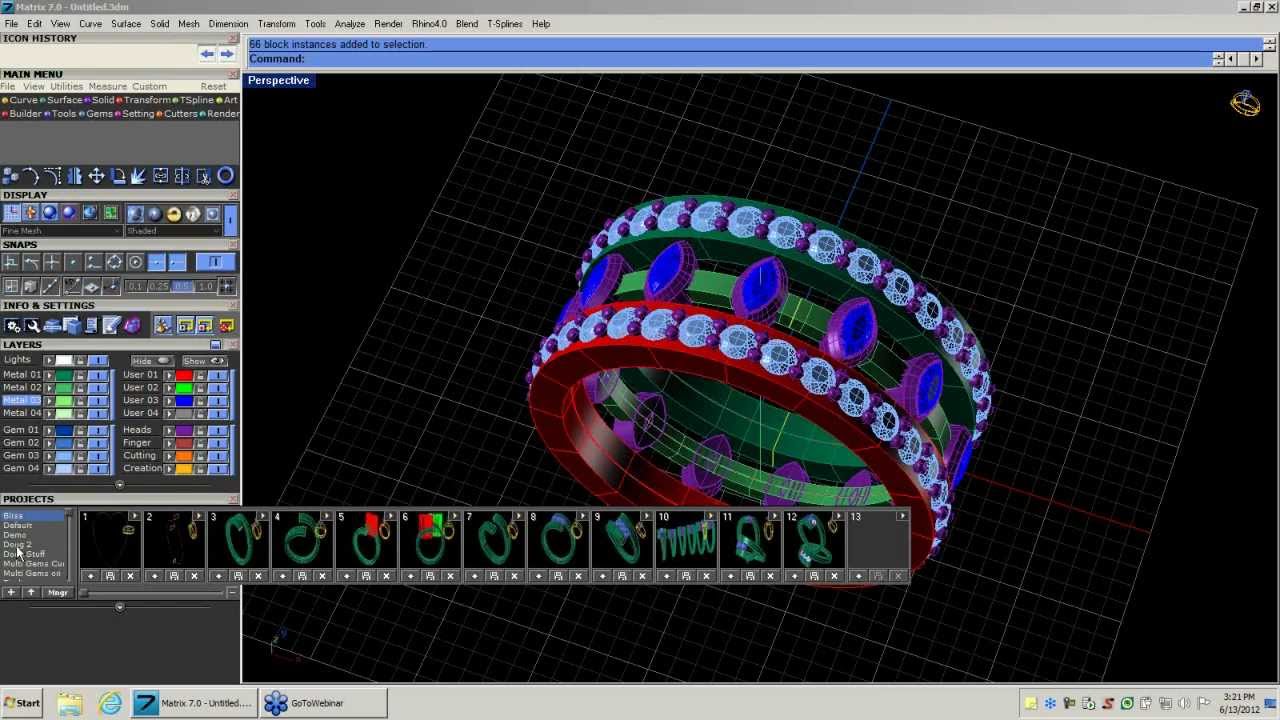This screenshot has width=1280, height=720.
Task: Click the blue sphere shading icon in Display
Action: [x=50, y=213]
